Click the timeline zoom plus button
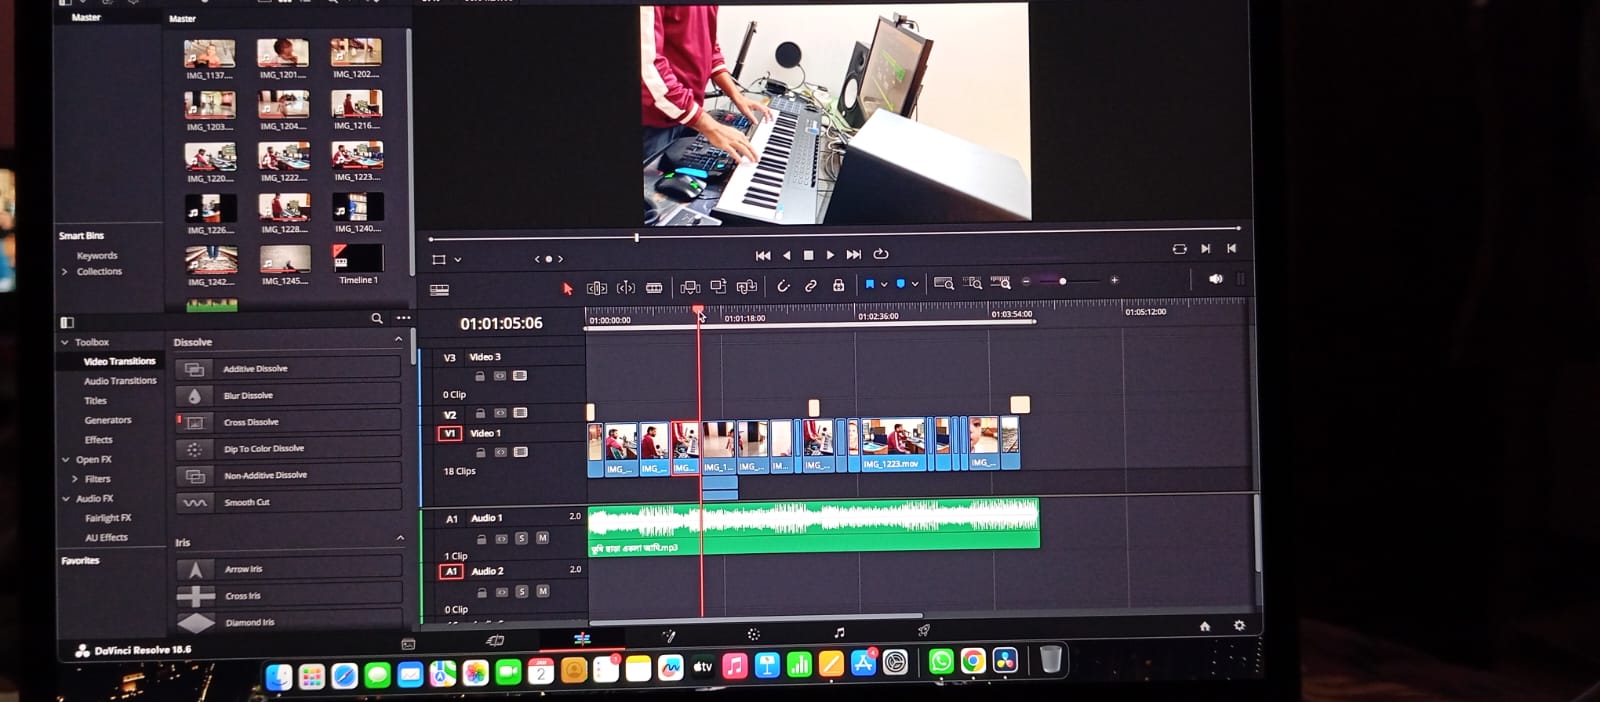Screen dimensions: 1600x702 tap(1114, 281)
